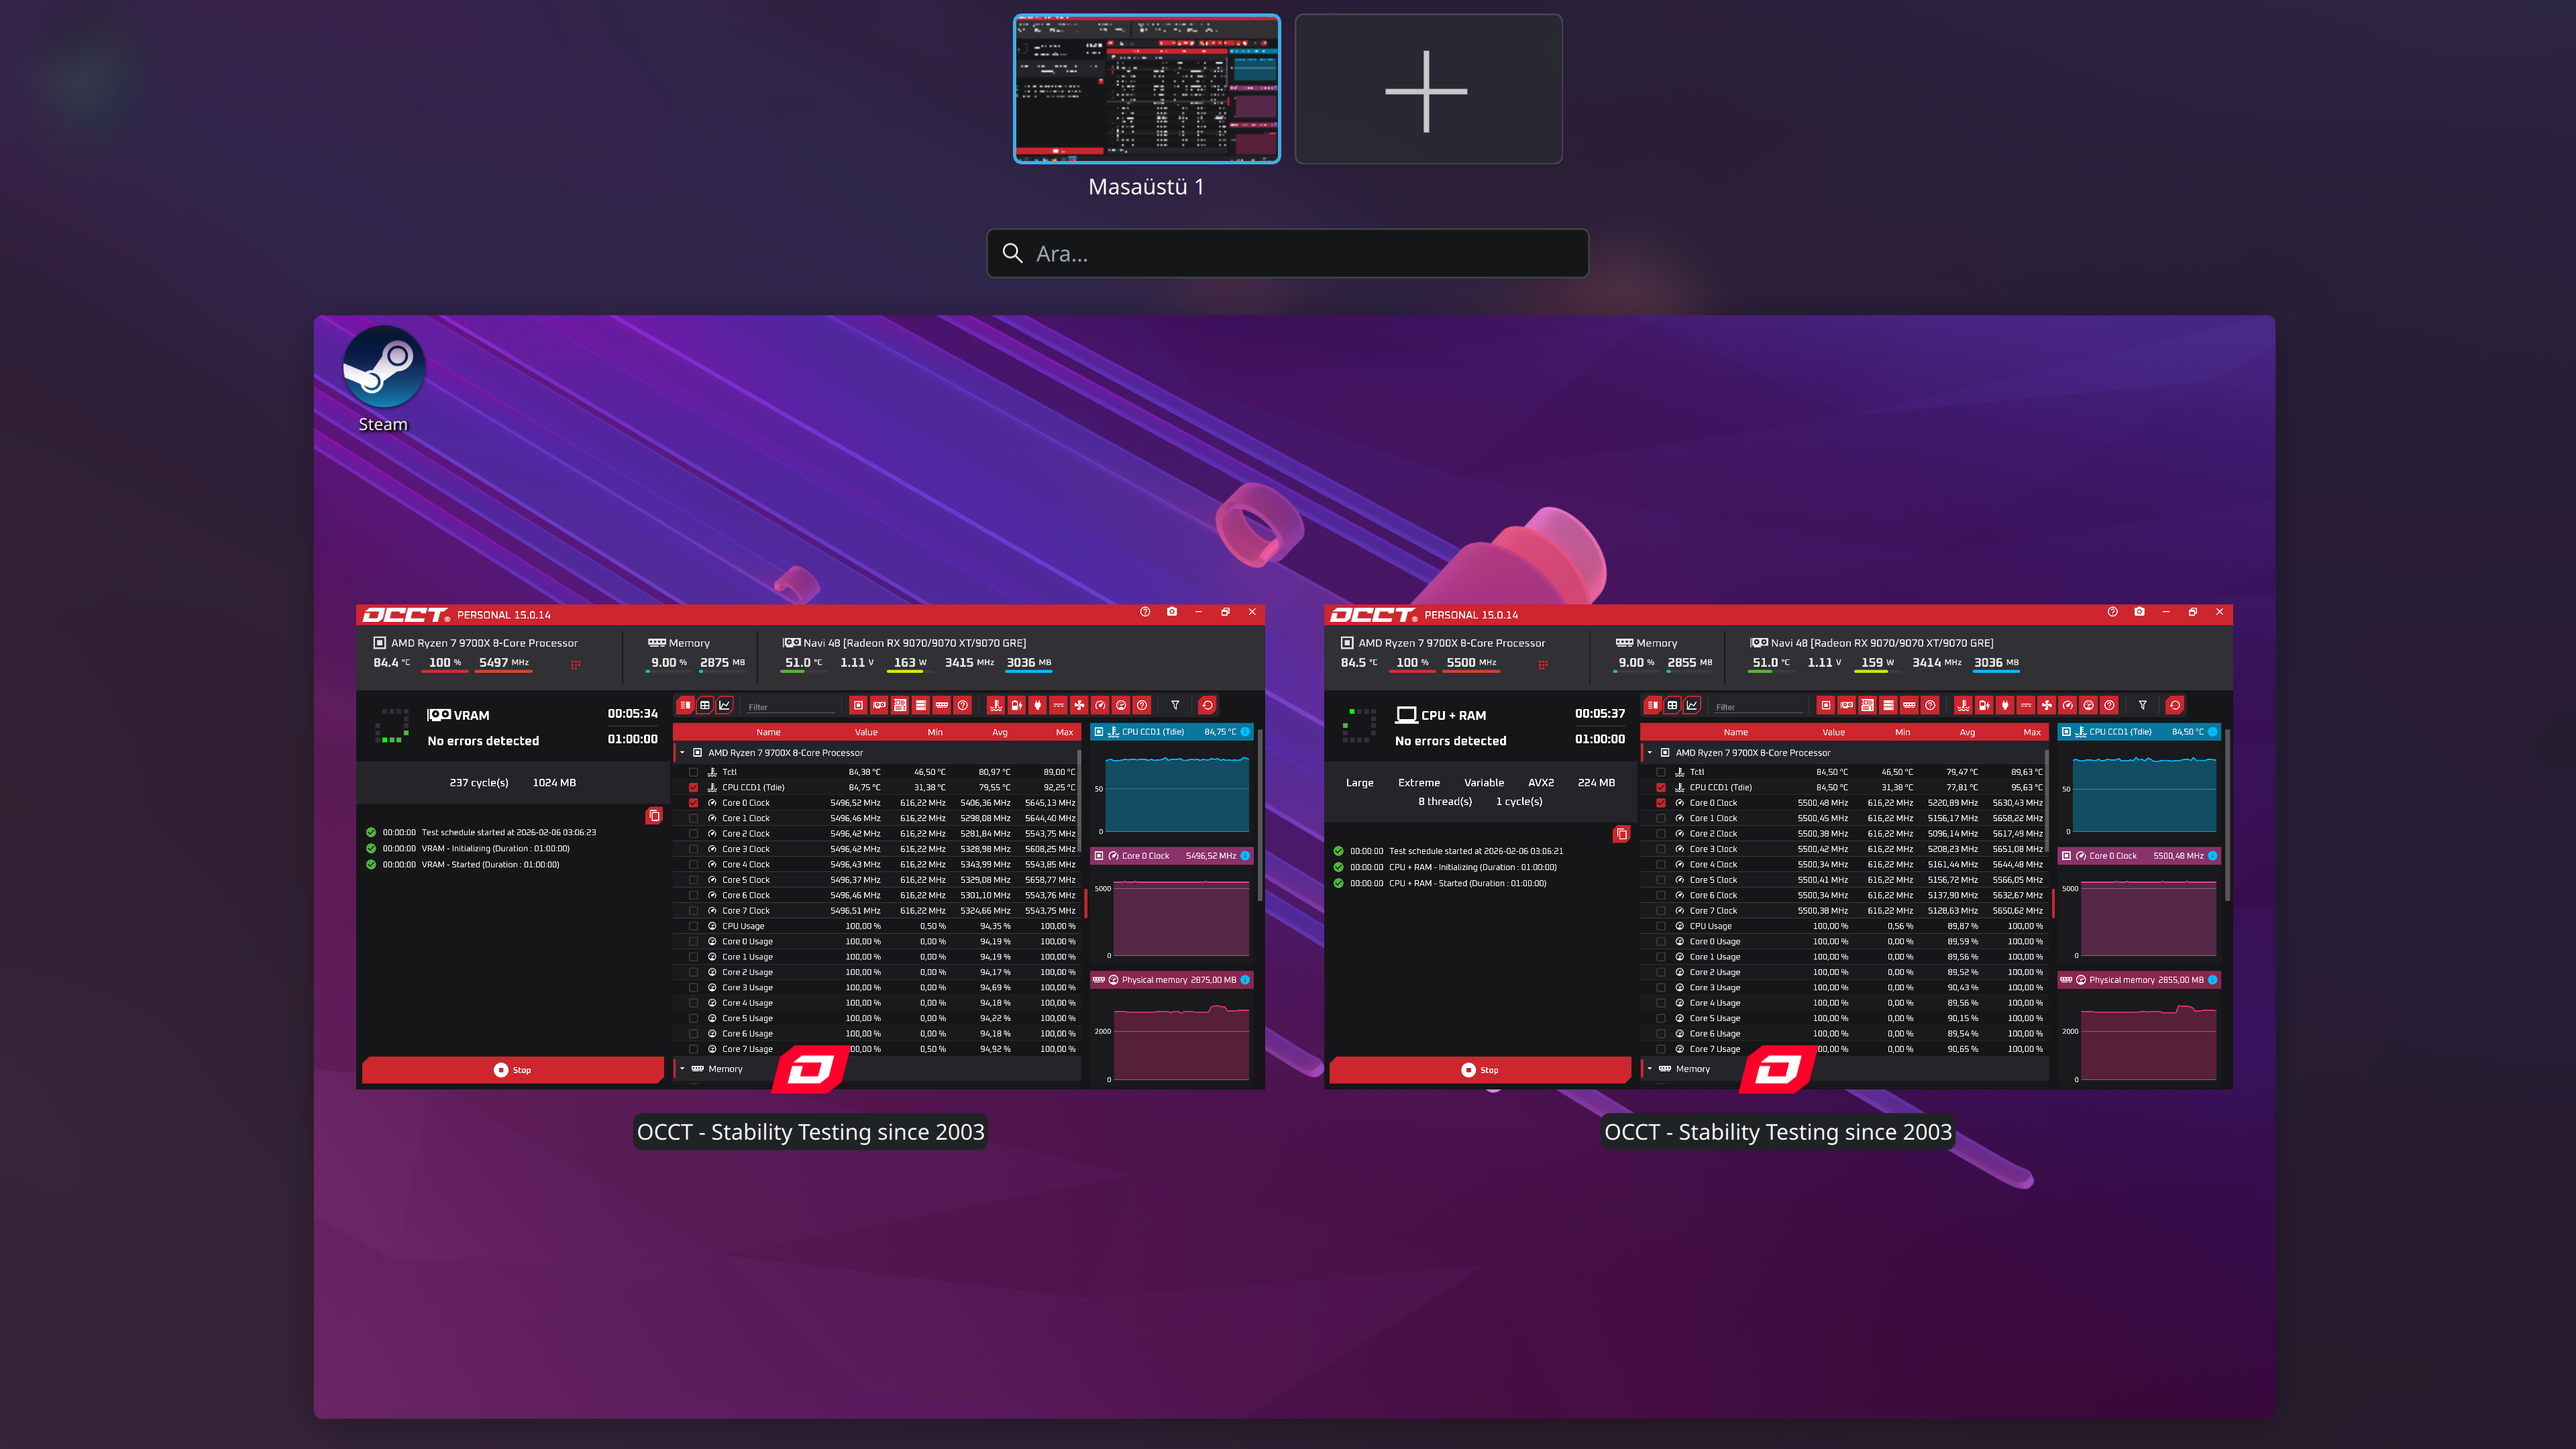The height and width of the screenshot is (1449, 2576).
Task: Reset min/max statistics in the CPU + RAM window
Action: pos(2174,705)
